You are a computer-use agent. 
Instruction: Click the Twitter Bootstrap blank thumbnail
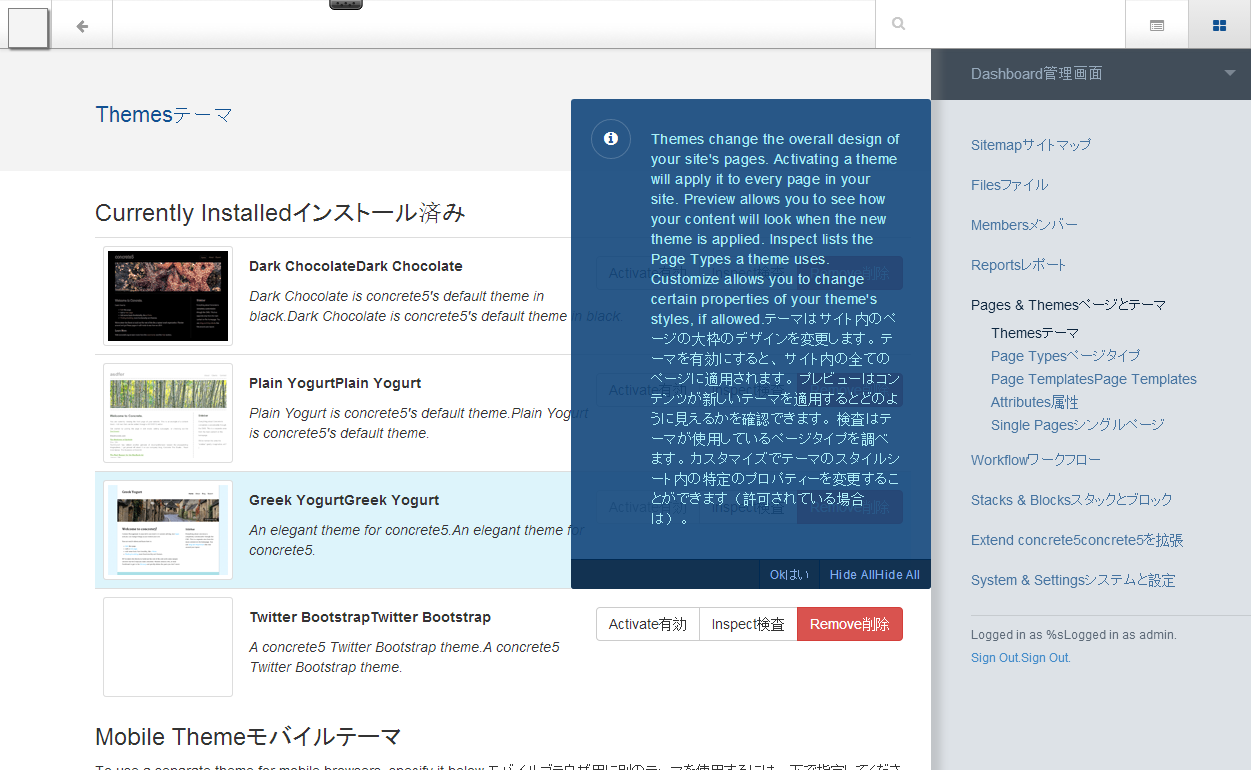pyautogui.click(x=168, y=647)
